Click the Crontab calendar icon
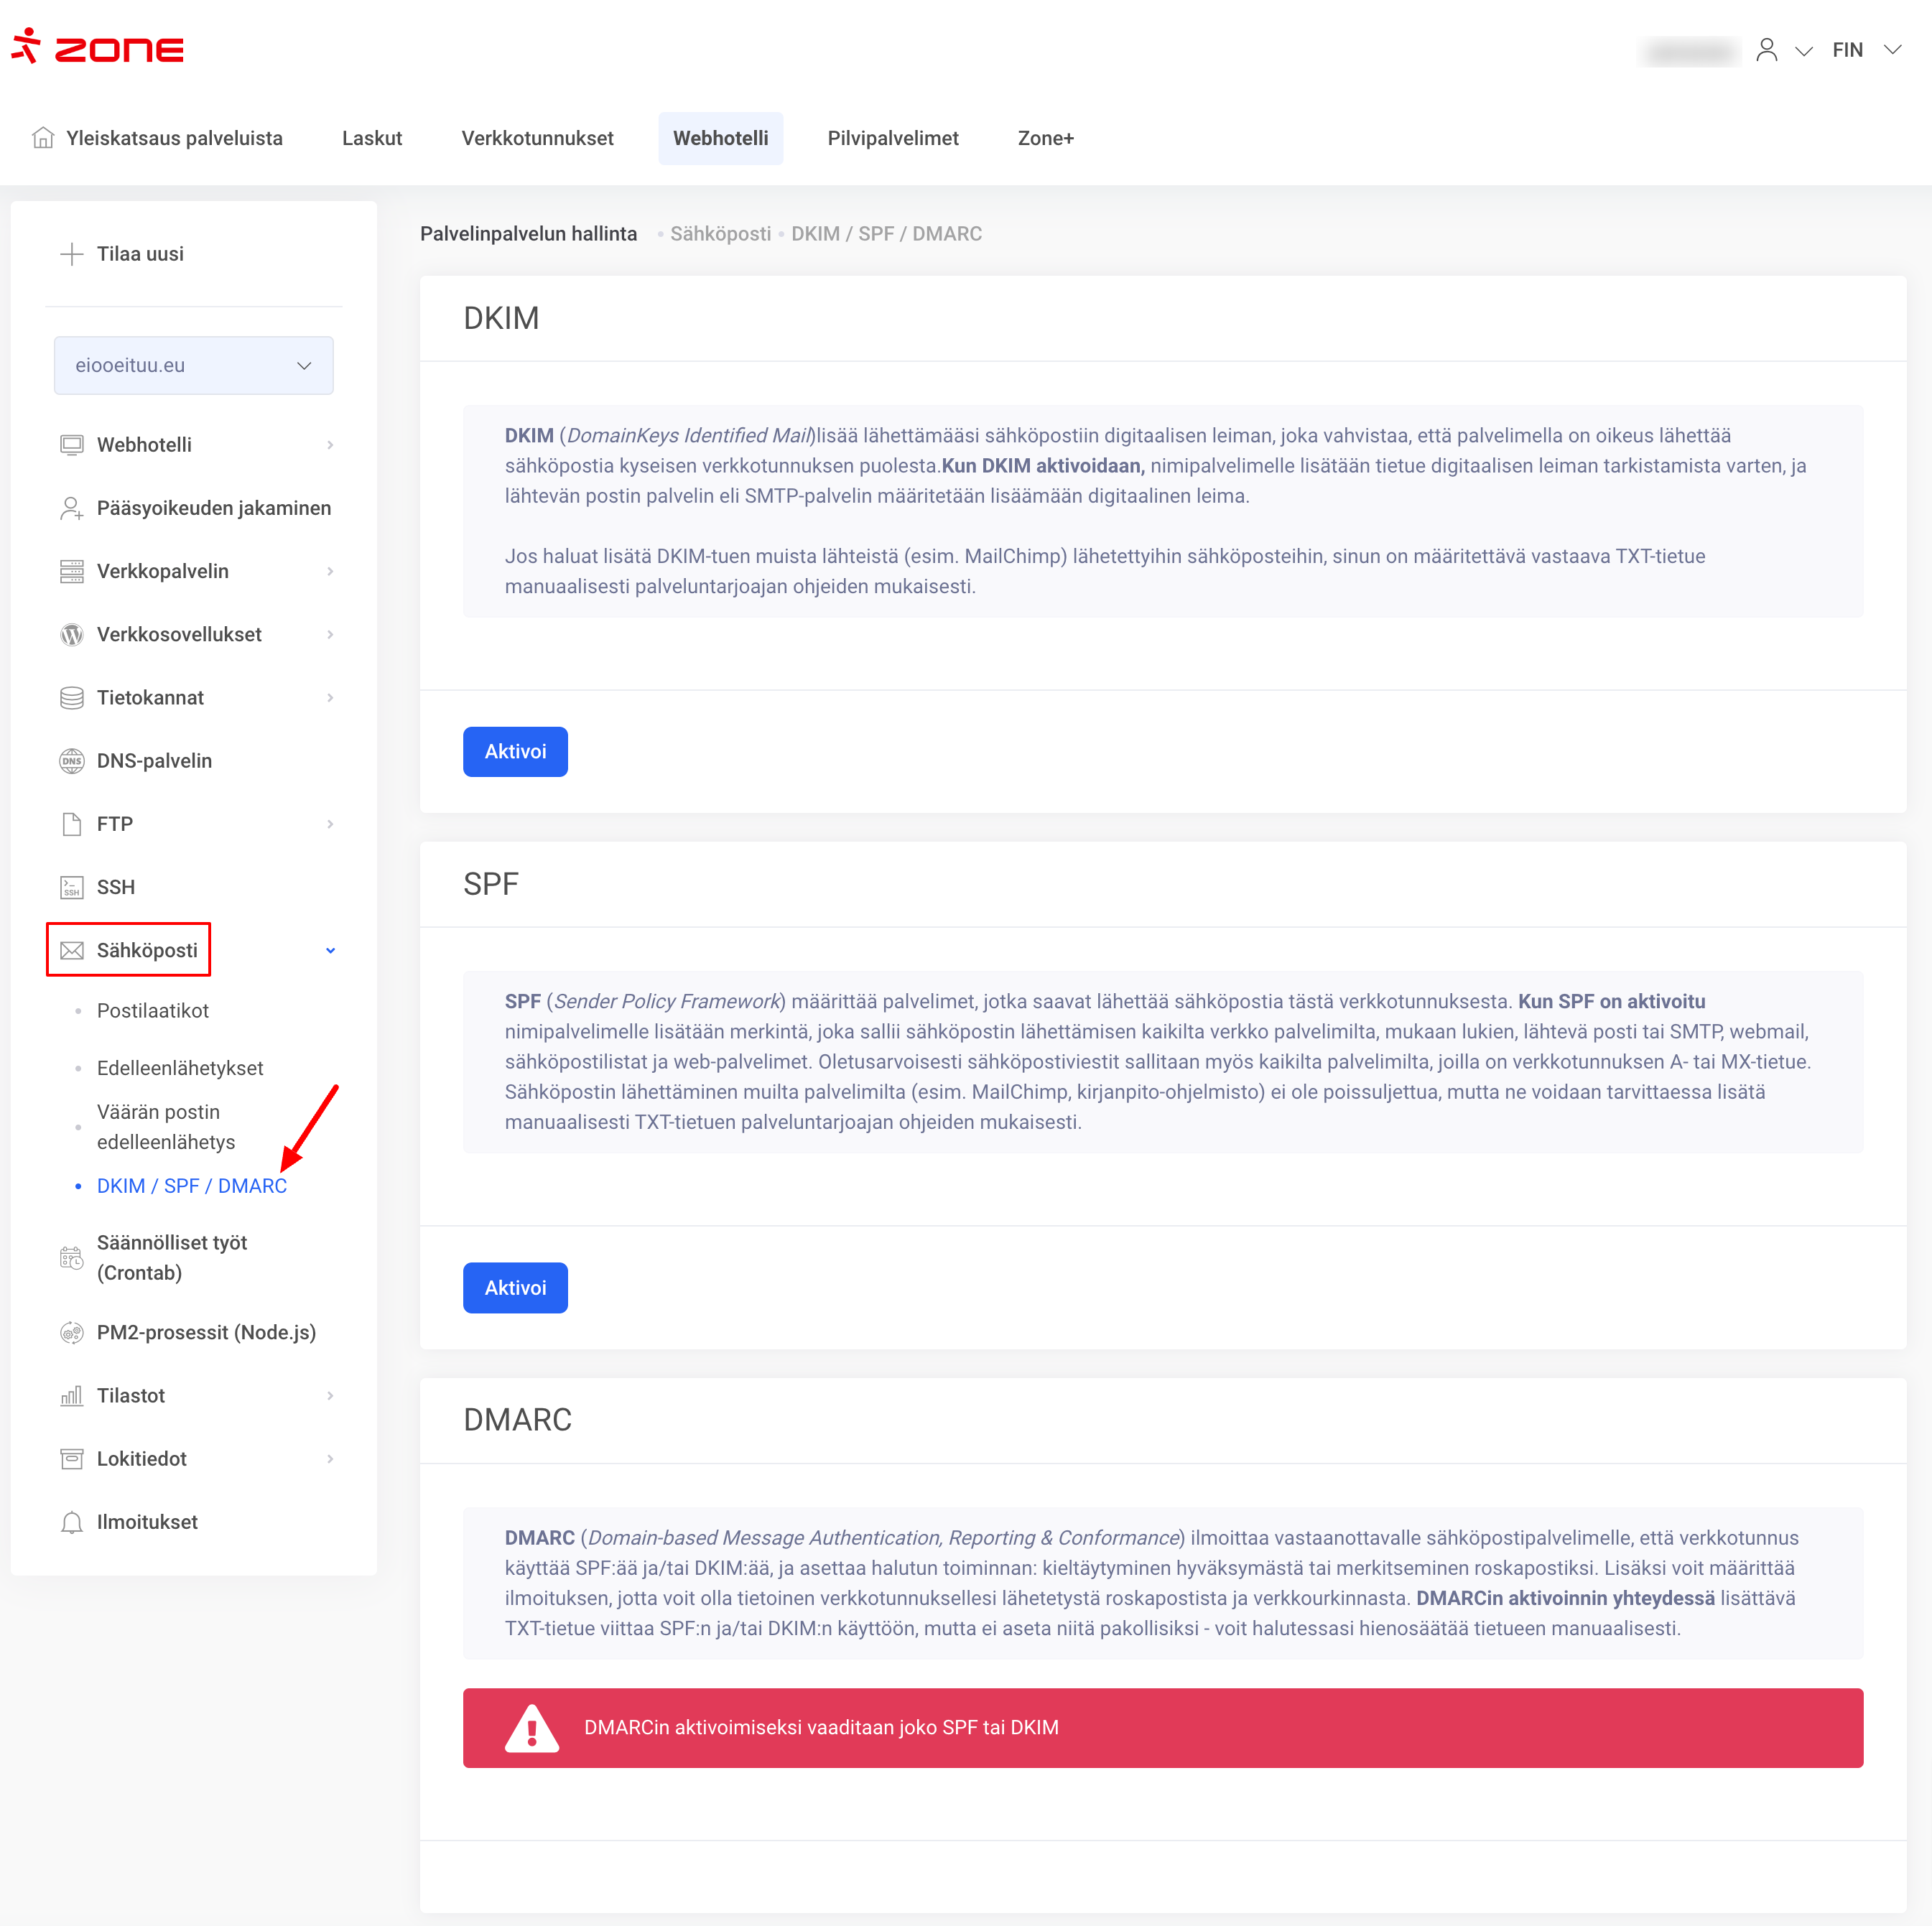This screenshot has width=1932, height=1926. pos(72,1258)
